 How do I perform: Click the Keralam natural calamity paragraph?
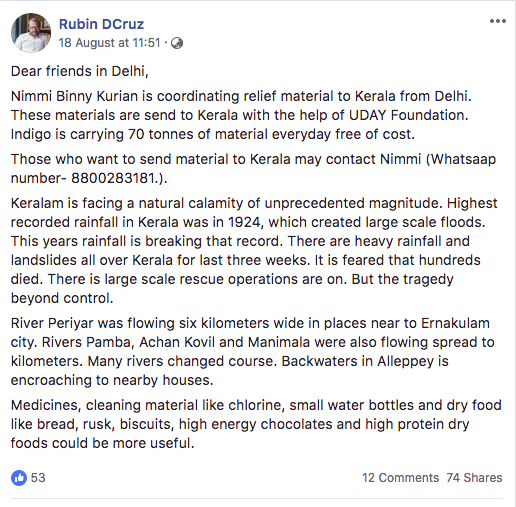[254, 250]
